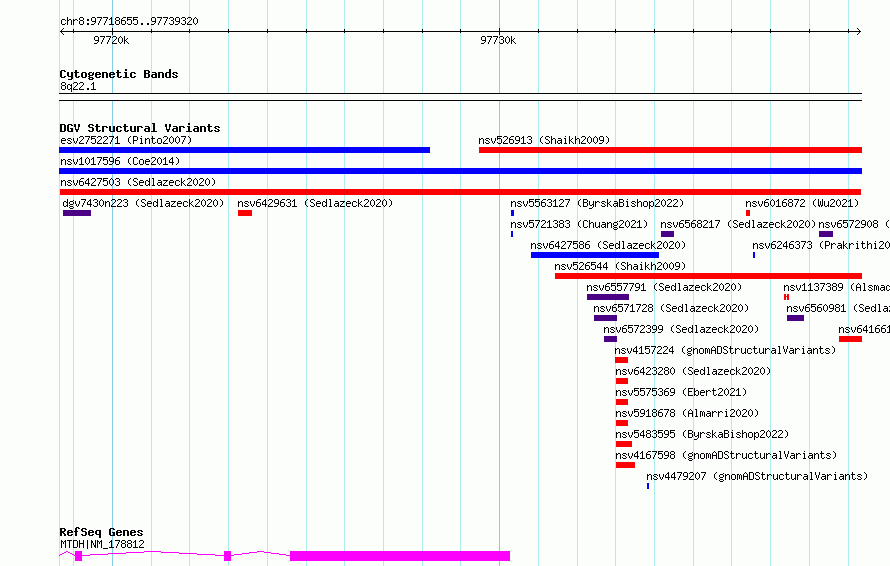Open nsv6429631 (Sedlazeck2020) label
Screen dimensions: 890x566
[x=315, y=203]
